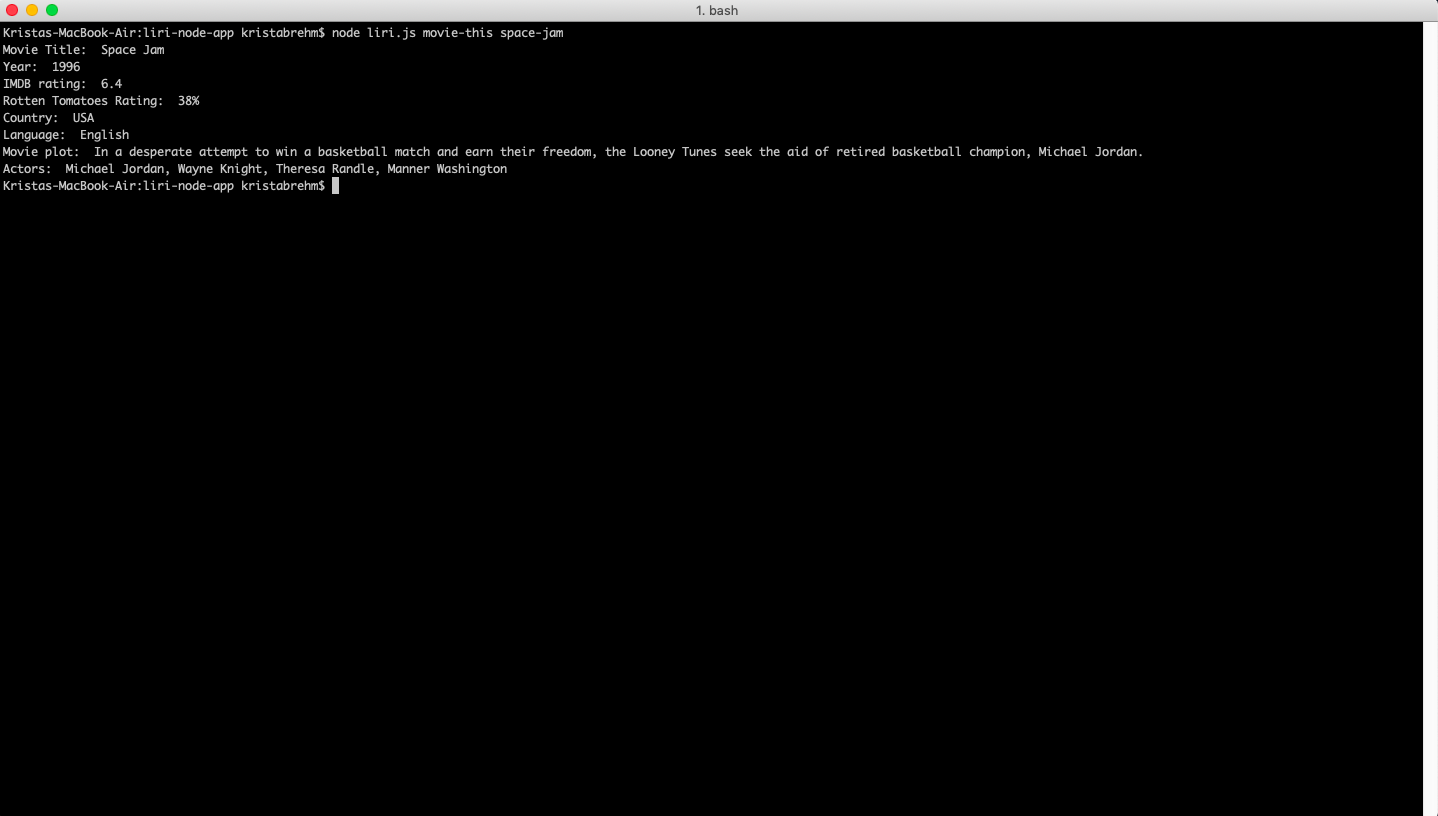Click the "Language: English" text
This screenshot has width=1438, height=816.
66,134
